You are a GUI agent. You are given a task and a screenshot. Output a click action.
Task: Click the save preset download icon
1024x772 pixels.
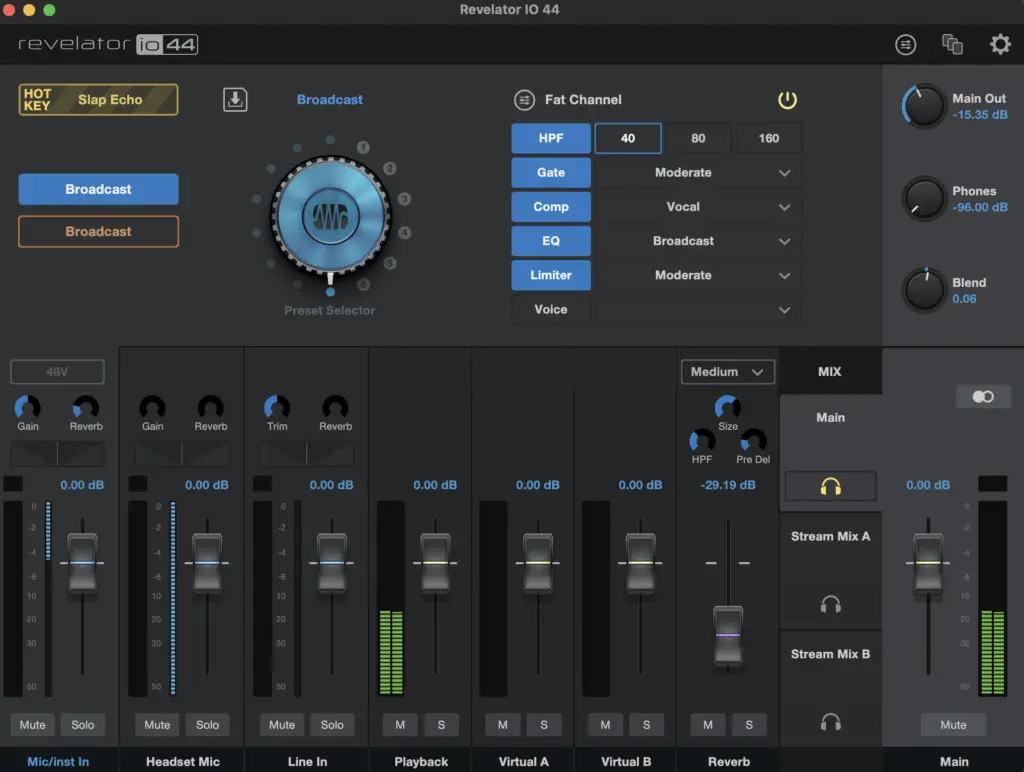(x=235, y=99)
